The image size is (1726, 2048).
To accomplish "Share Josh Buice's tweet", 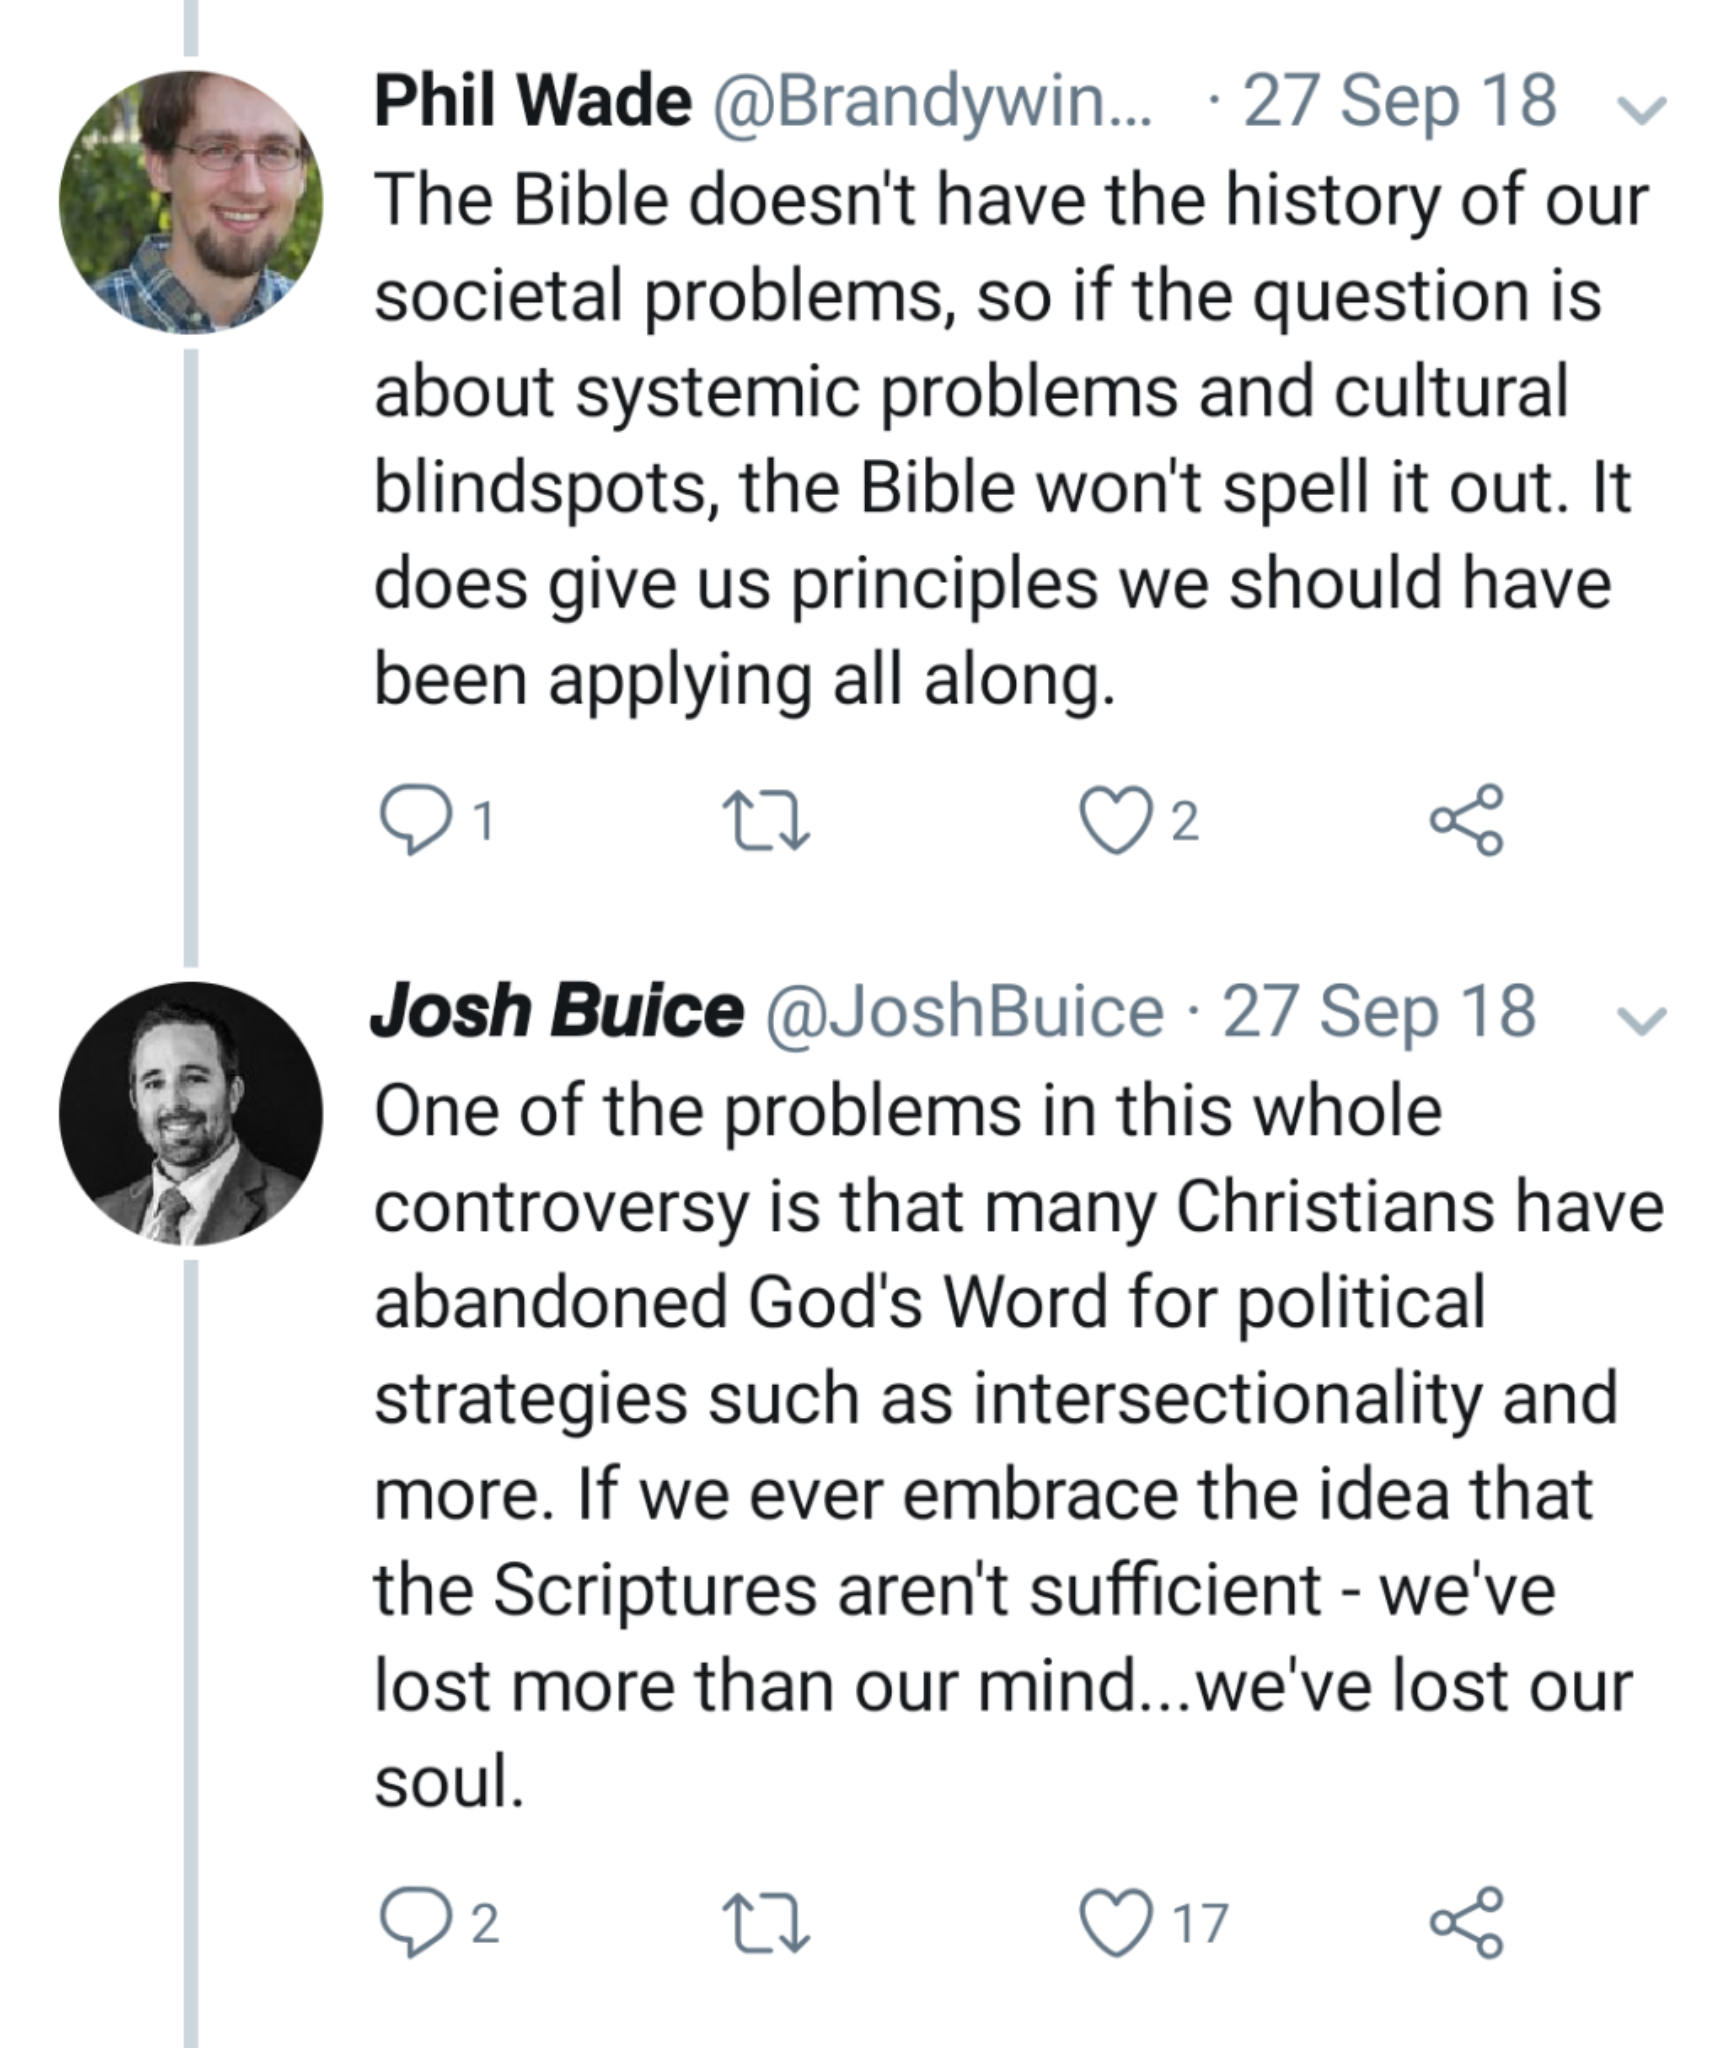I will (x=1466, y=1922).
